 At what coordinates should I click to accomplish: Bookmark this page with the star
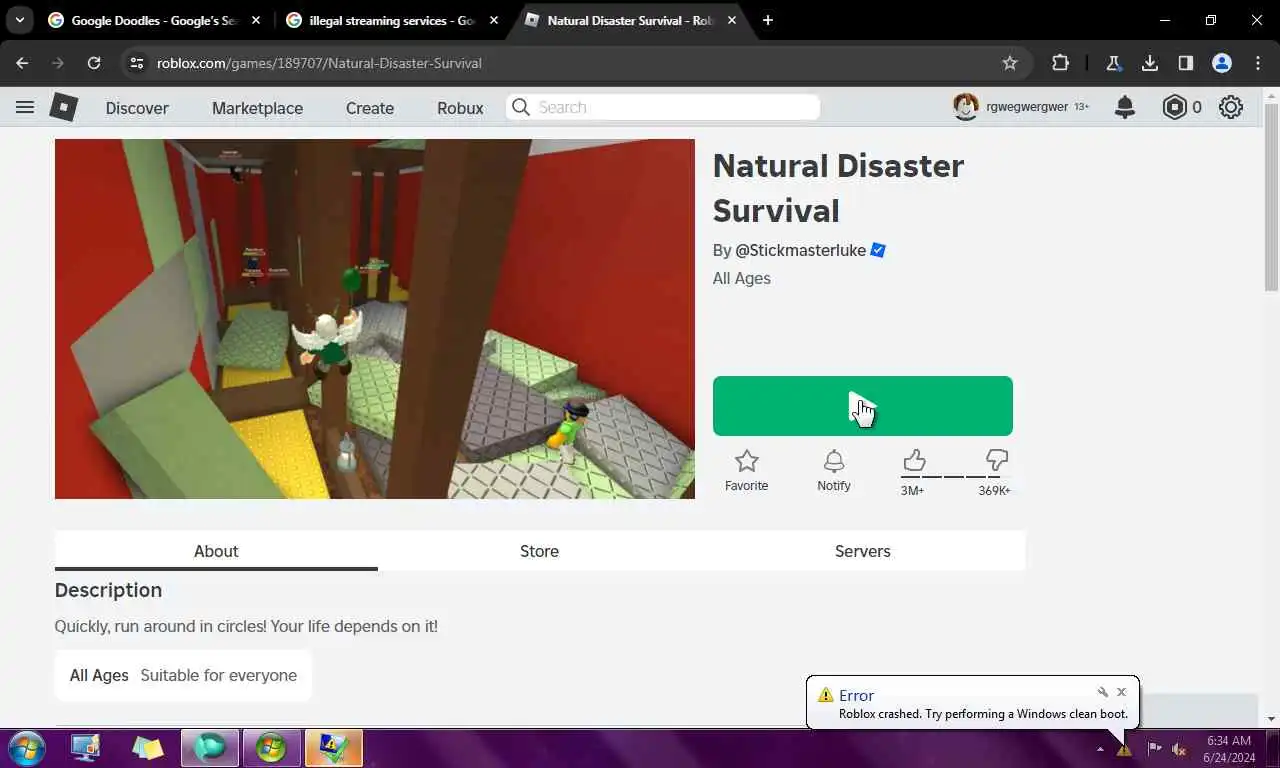[x=1010, y=63]
